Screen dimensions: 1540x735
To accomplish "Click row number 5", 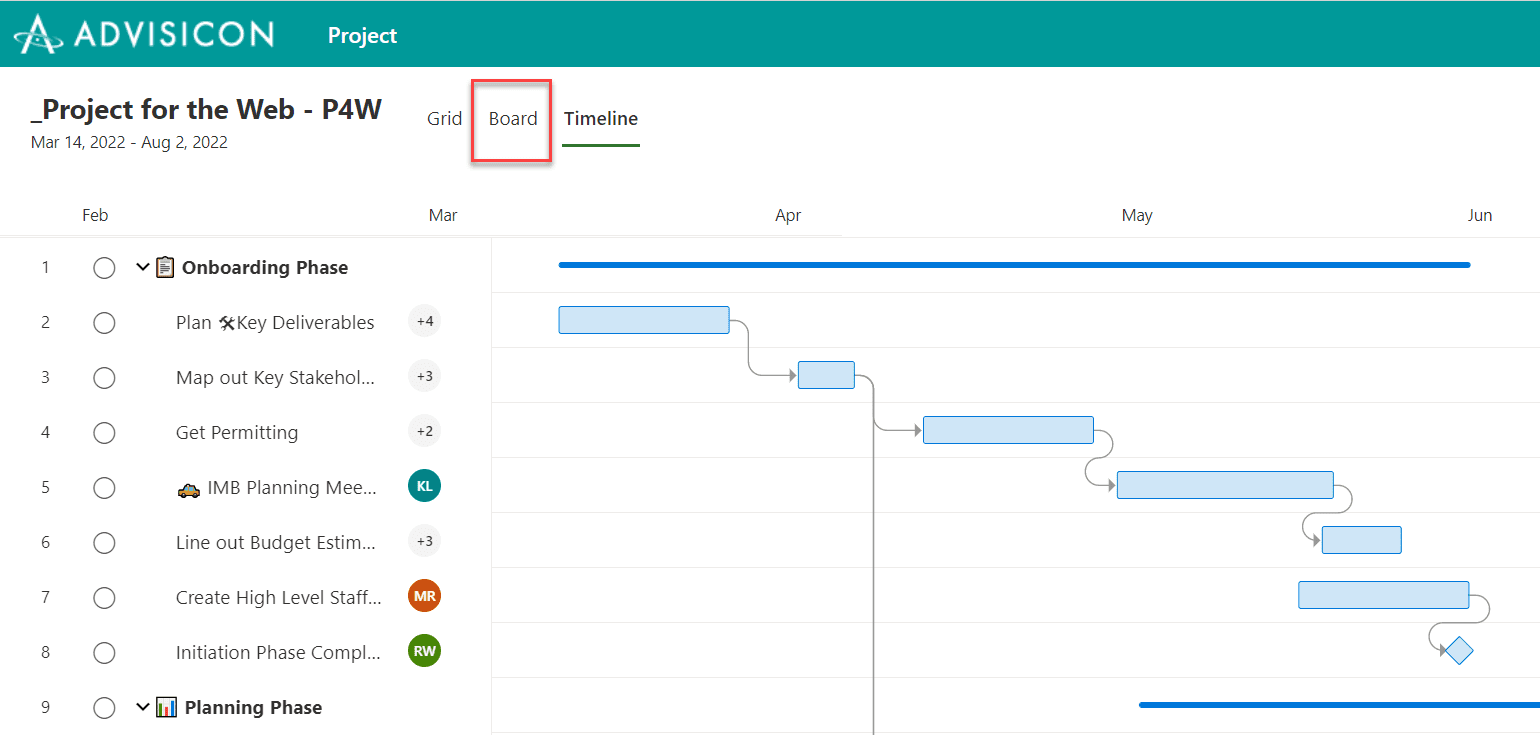I will [x=45, y=488].
